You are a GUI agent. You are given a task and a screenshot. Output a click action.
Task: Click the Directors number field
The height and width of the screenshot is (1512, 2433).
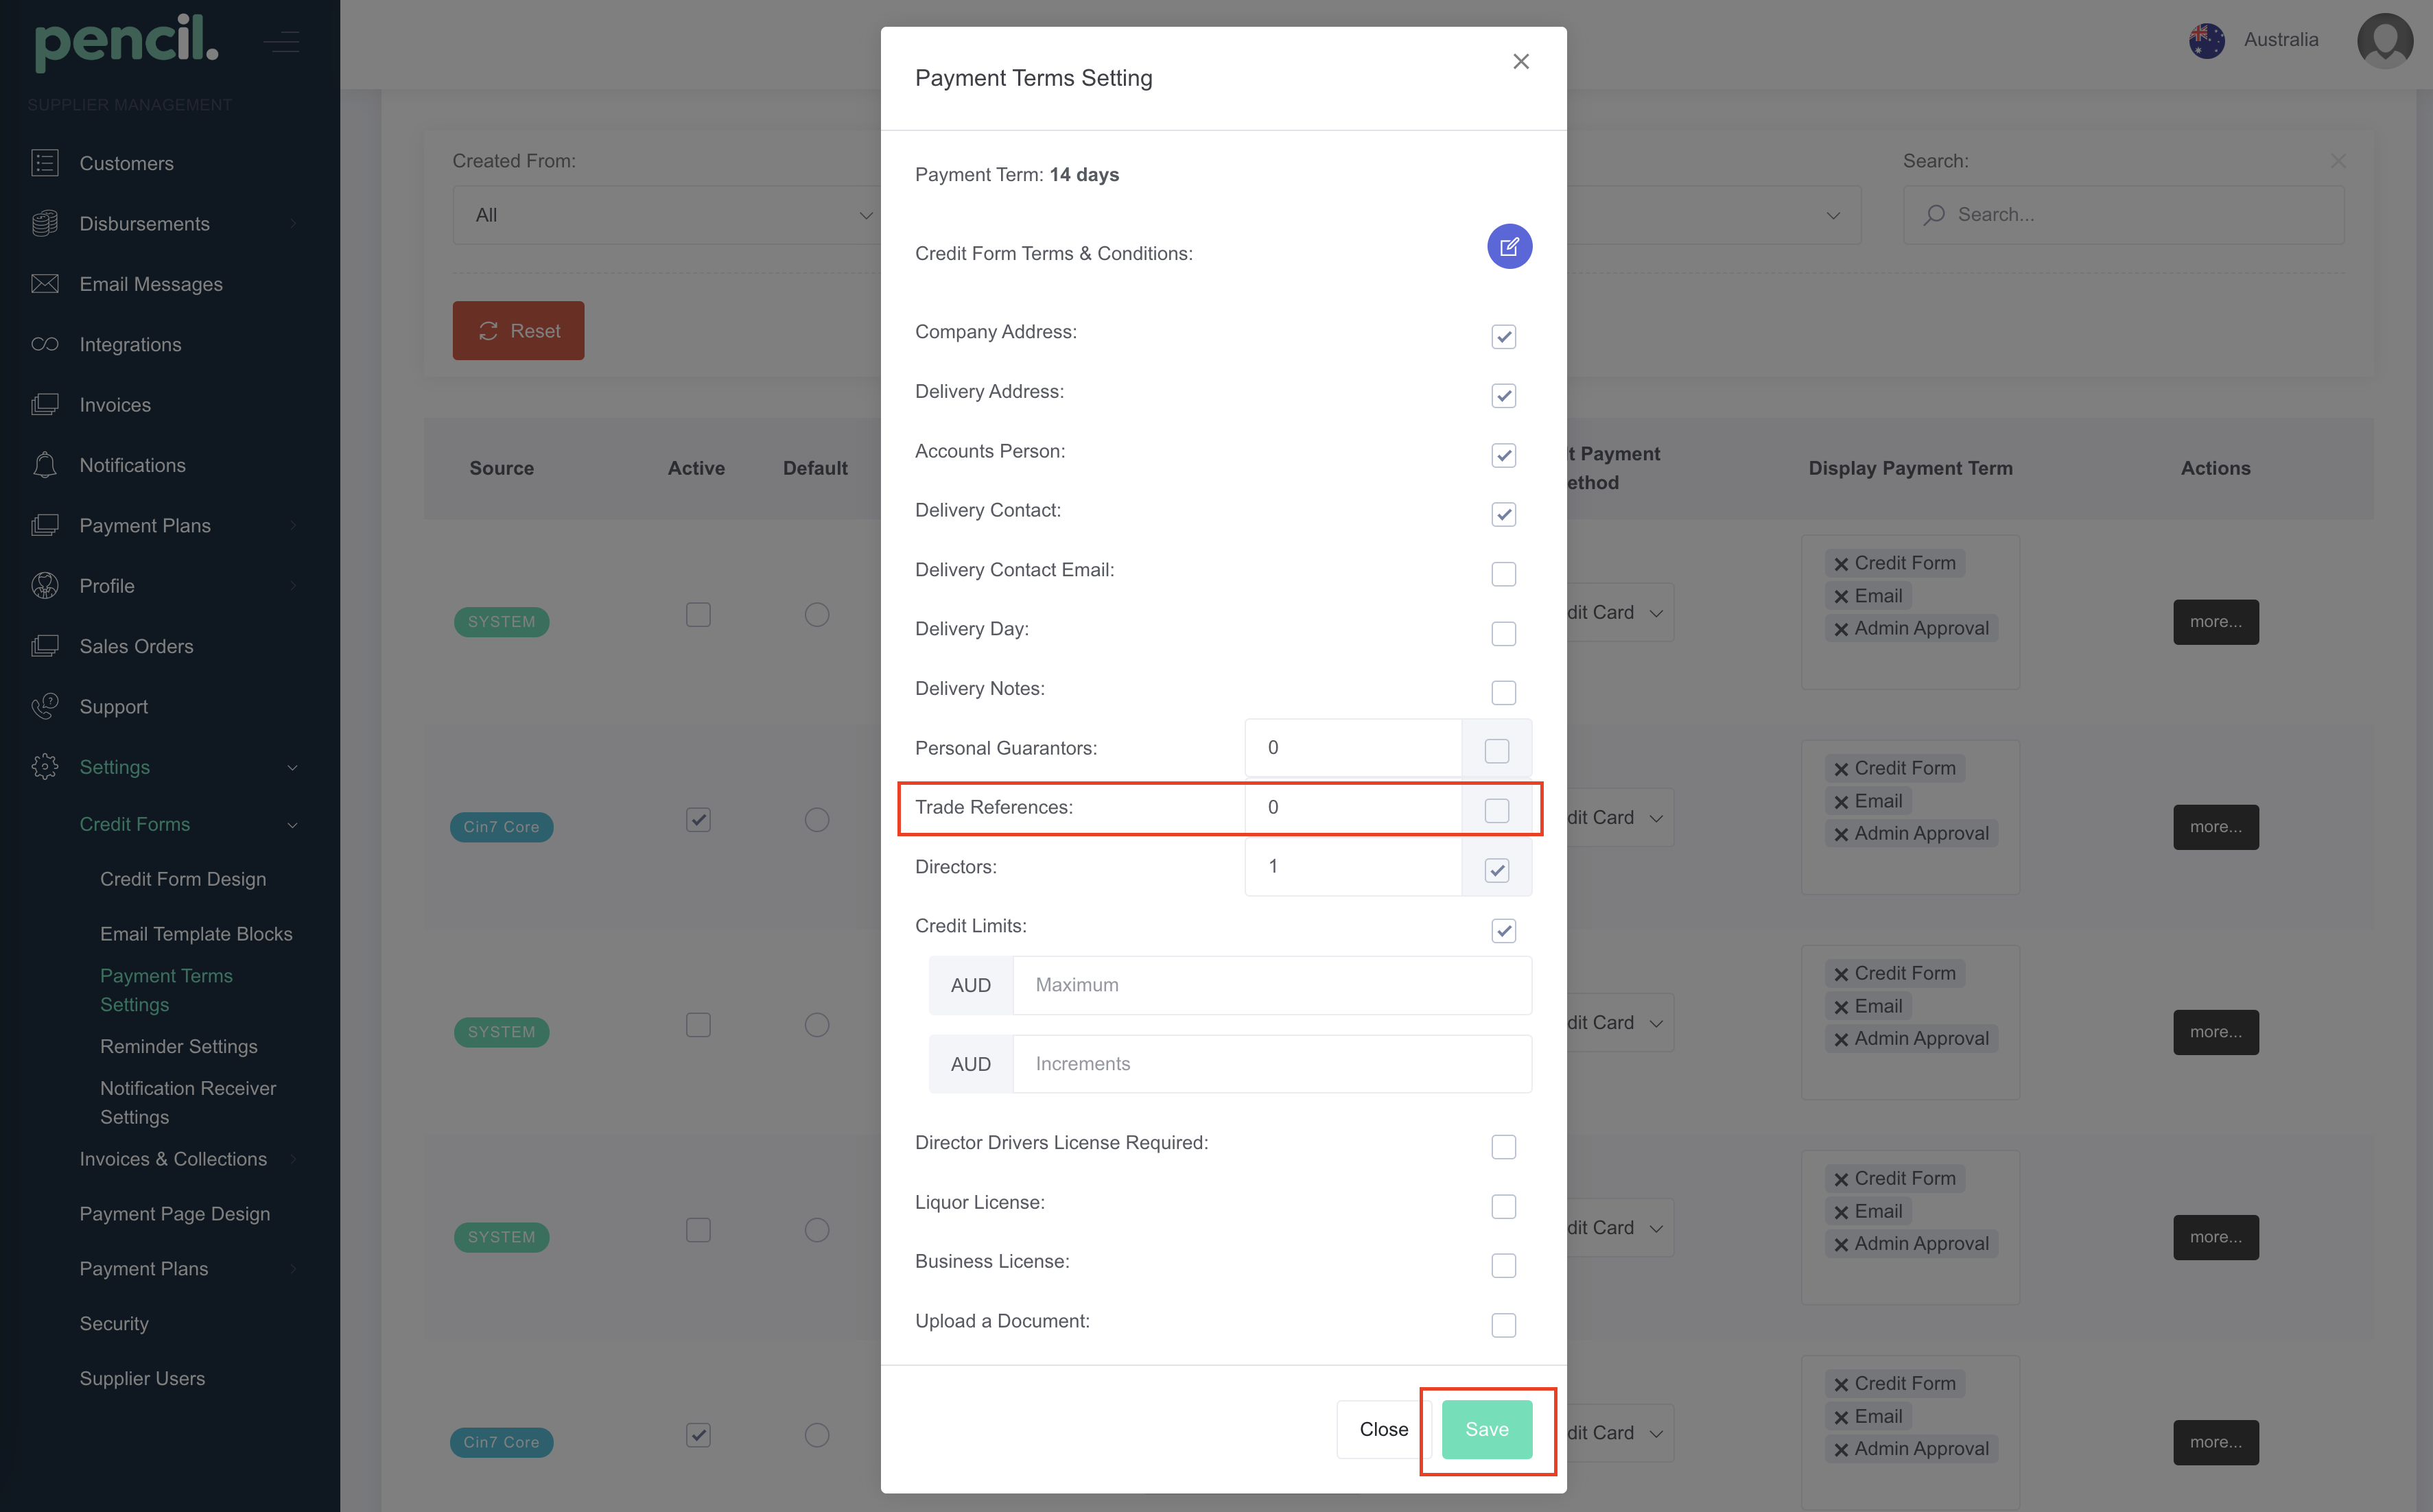point(1353,867)
